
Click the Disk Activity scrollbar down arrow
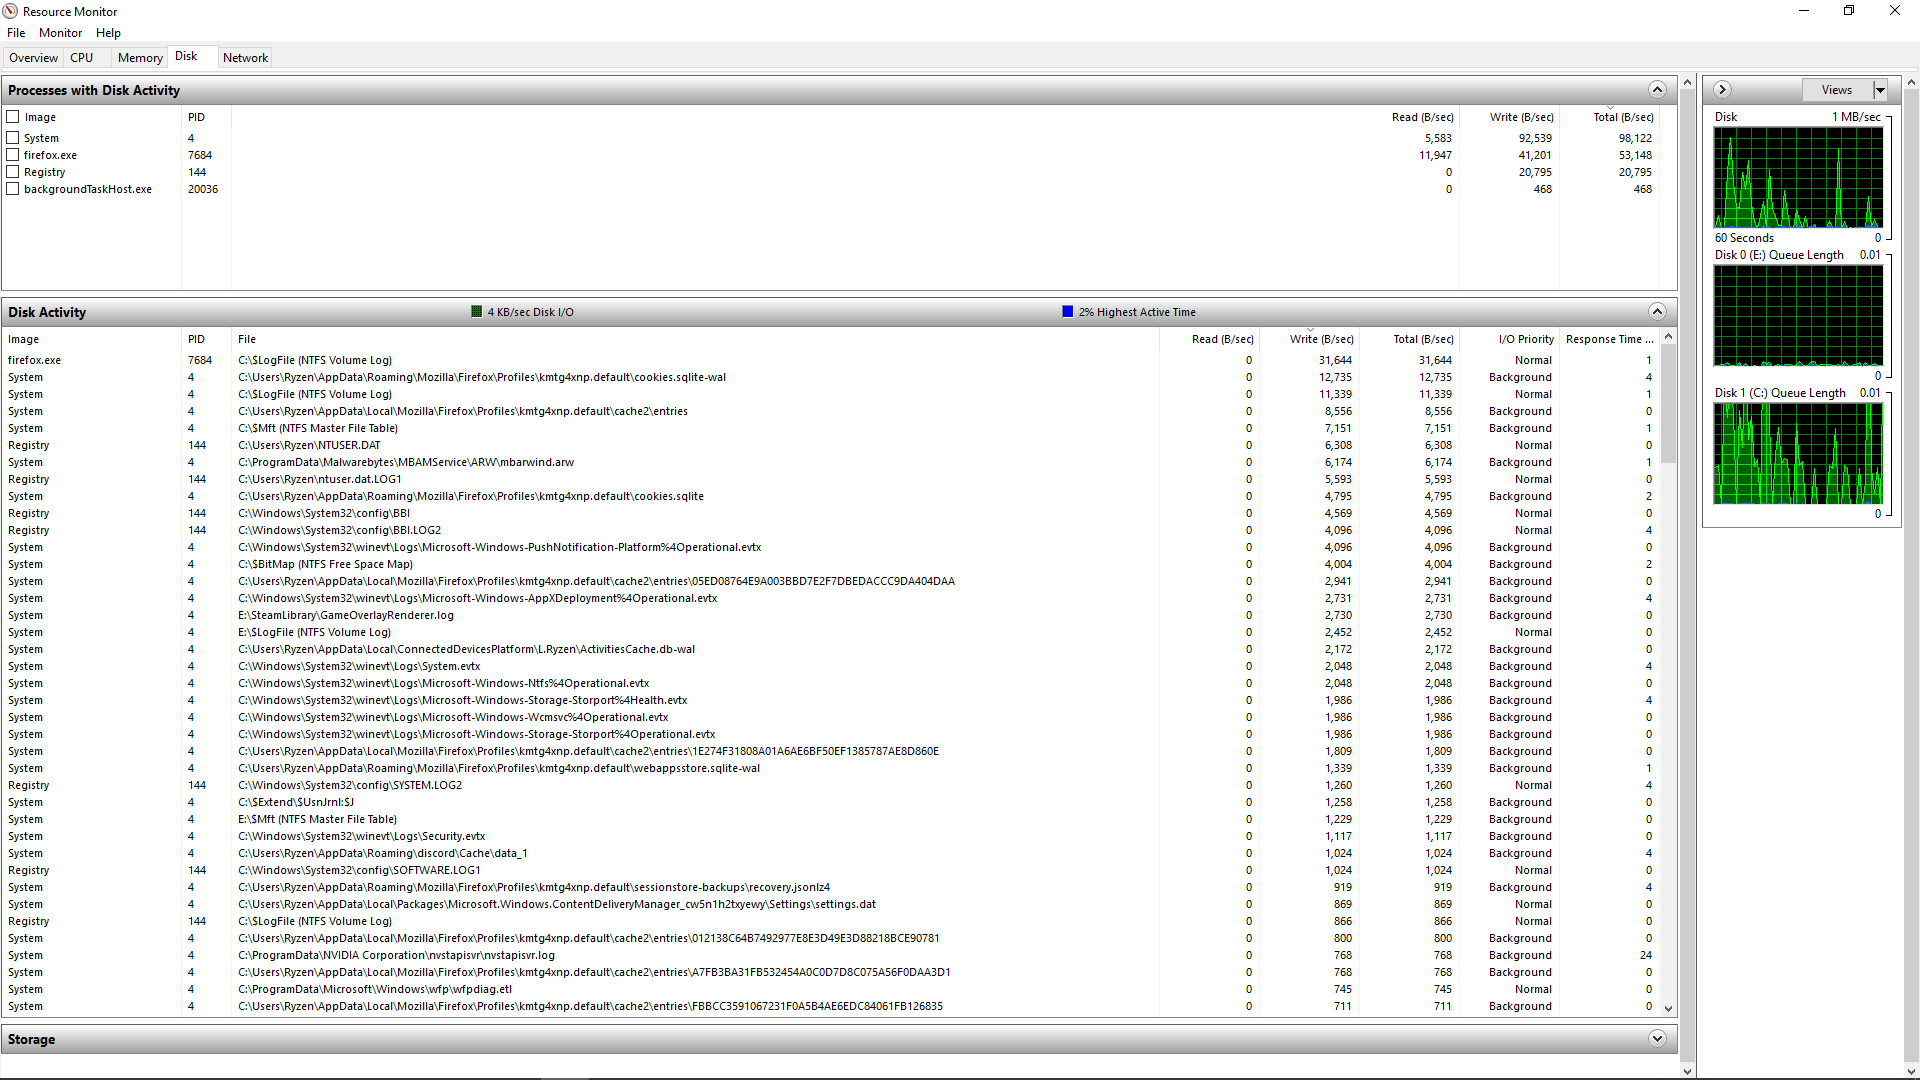point(1668,1009)
